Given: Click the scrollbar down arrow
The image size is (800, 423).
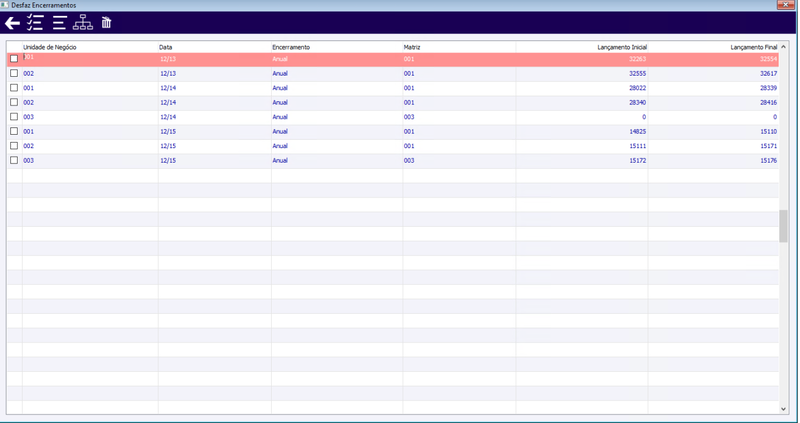Looking at the screenshot, I should [783, 409].
